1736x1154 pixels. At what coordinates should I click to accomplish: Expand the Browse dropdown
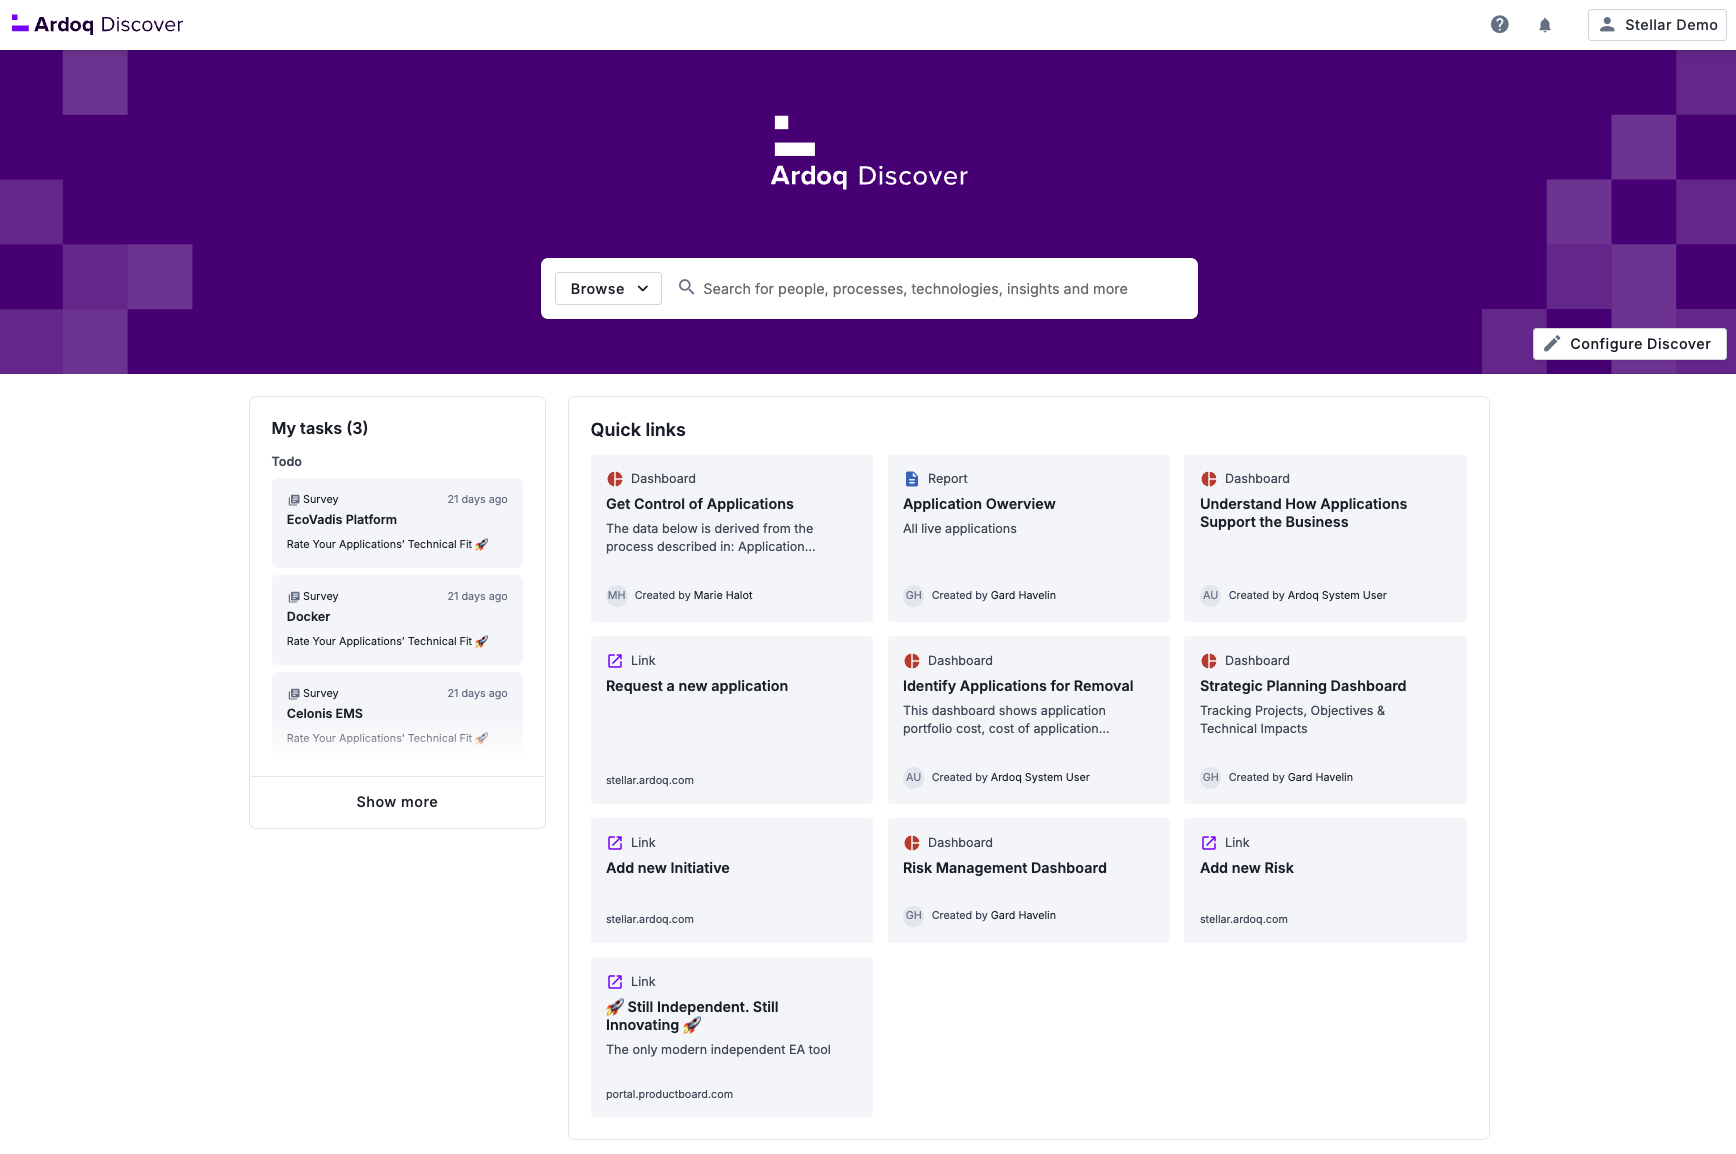tap(608, 289)
